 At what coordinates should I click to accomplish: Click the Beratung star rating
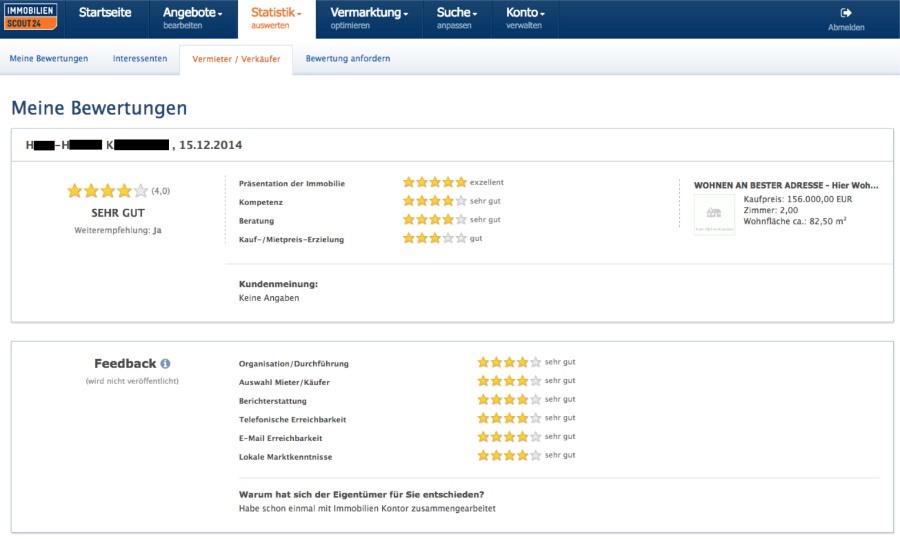(435, 219)
